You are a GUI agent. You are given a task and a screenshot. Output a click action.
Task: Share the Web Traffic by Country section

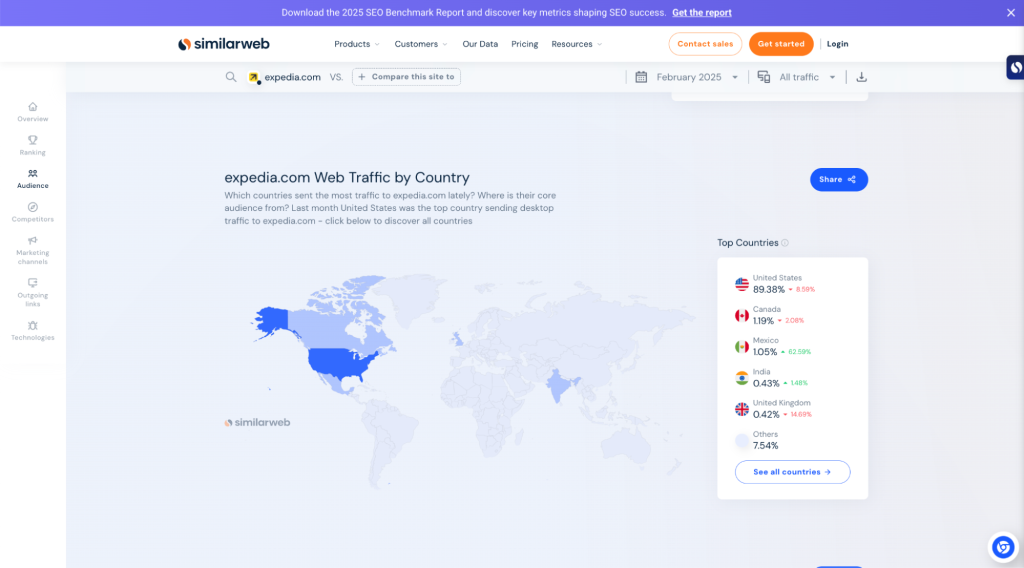pos(839,180)
